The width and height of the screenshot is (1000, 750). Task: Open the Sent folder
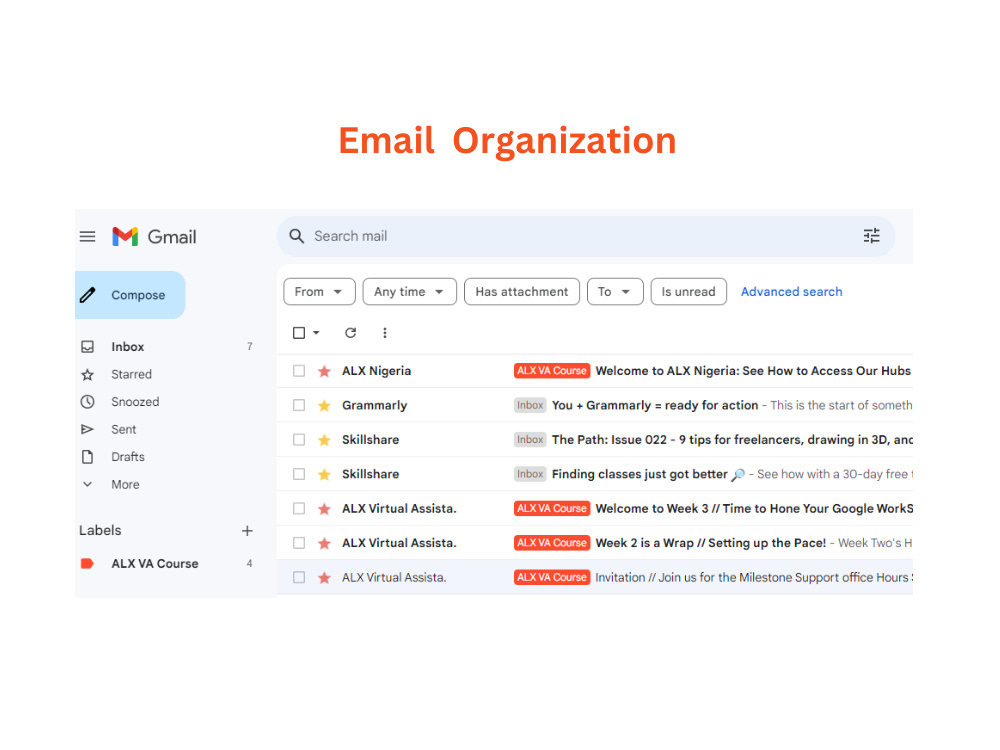[124, 429]
